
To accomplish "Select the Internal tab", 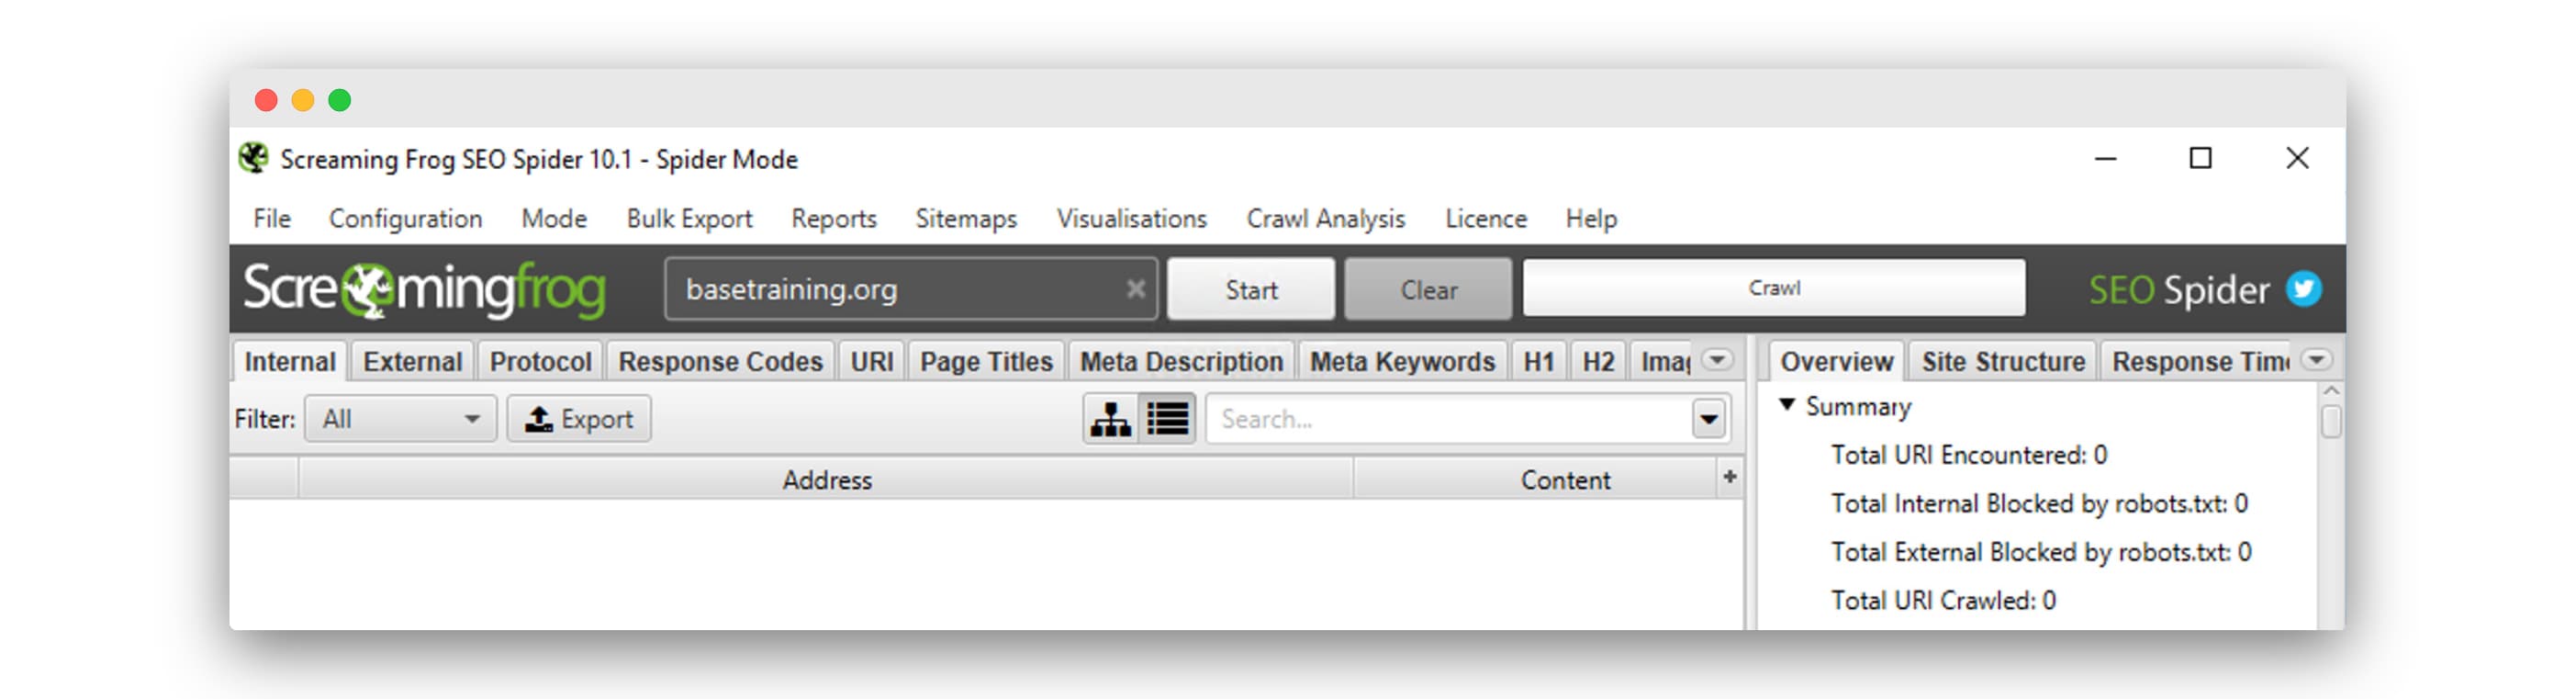I will coord(290,361).
